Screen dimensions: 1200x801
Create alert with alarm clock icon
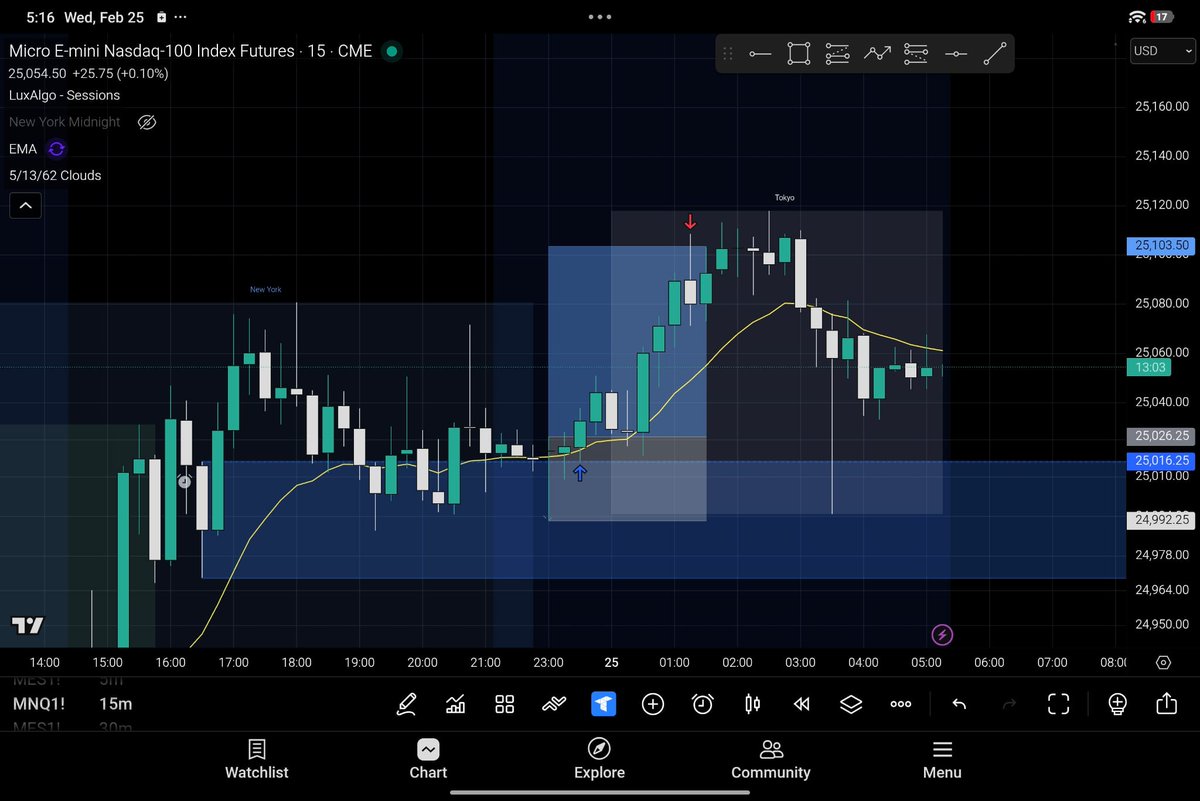pyautogui.click(x=703, y=704)
